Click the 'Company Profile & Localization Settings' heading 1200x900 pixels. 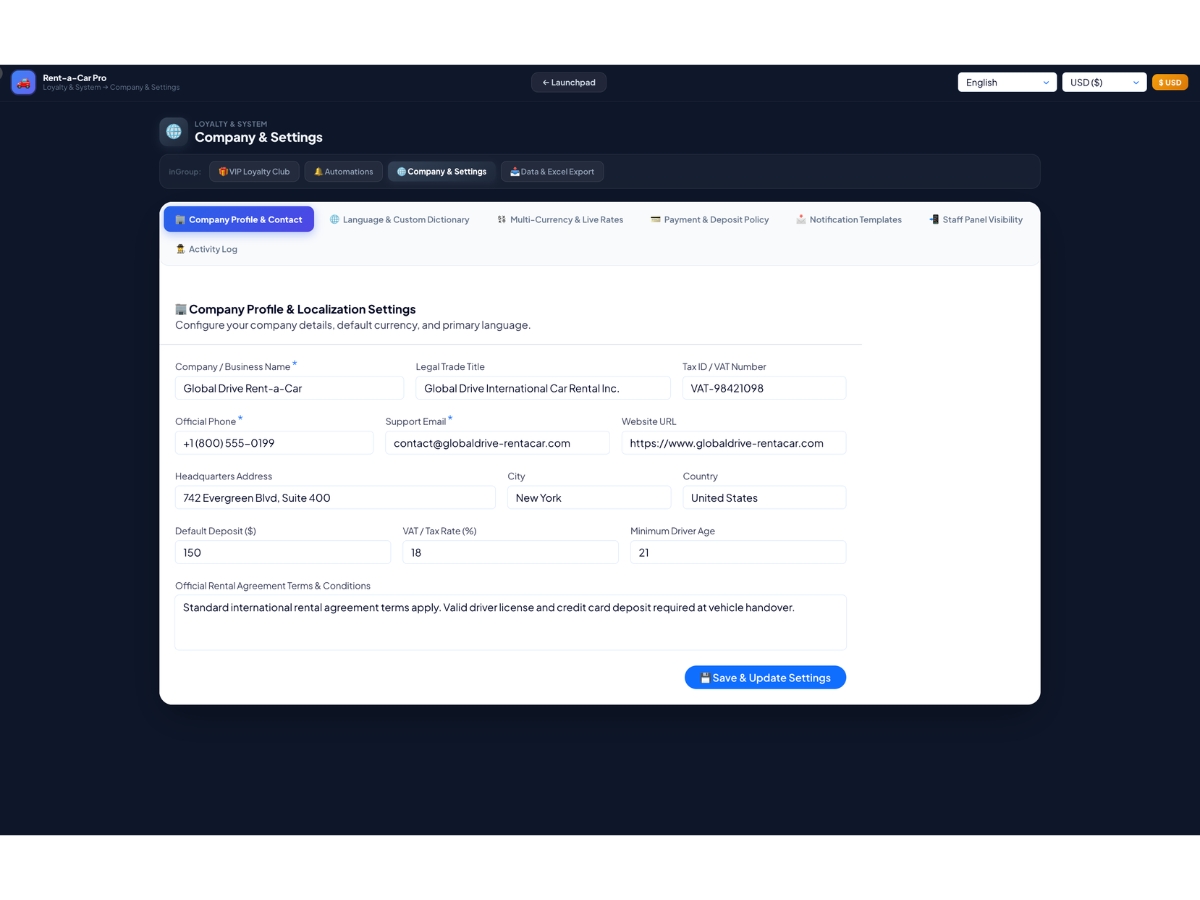(x=295, y=310)
